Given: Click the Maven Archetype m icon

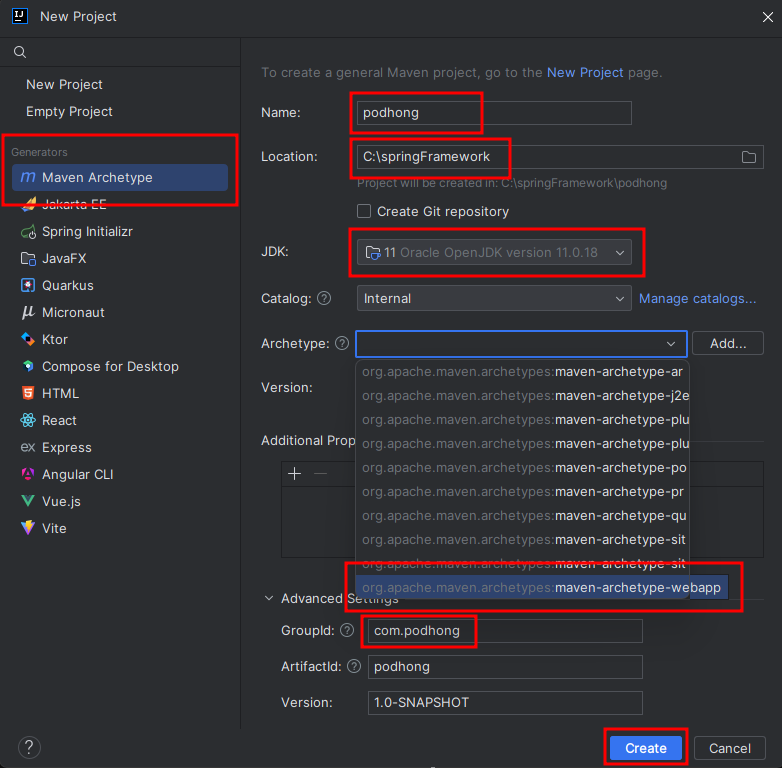Looking at the screenshot, I should click(28, 177).
